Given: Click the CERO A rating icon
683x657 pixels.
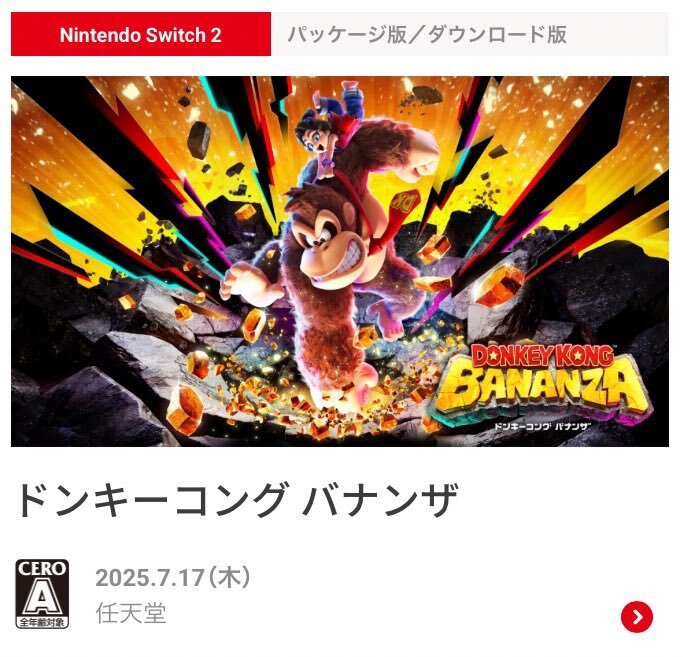Looking at the screenshot, I should click(x=42, y=594).
